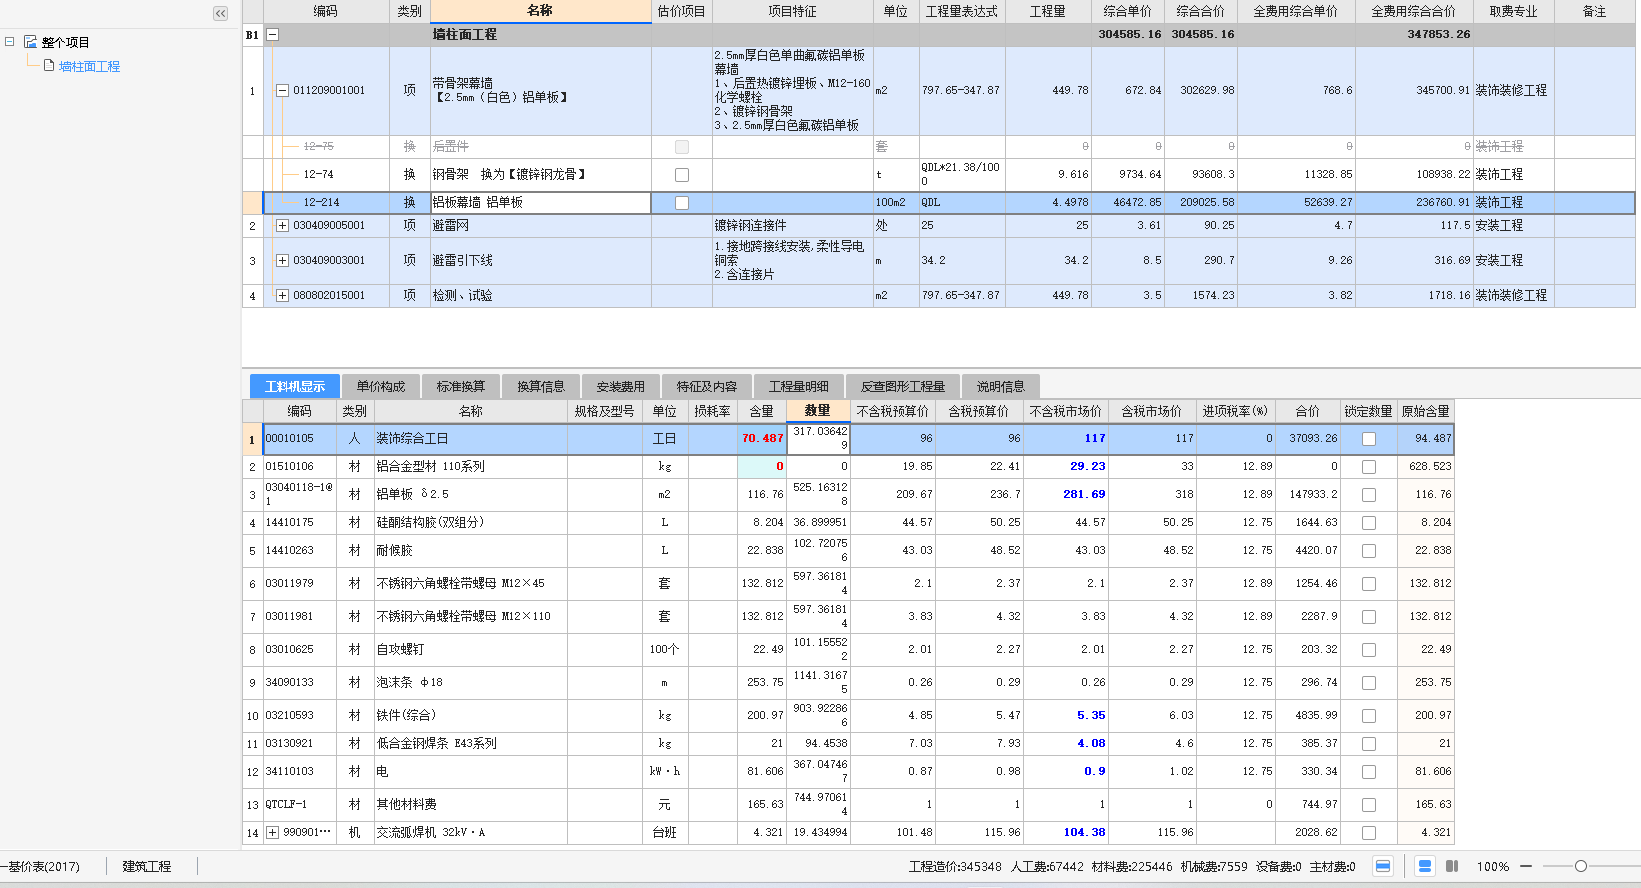Click the 工程量表达式 column header
Screen dimensions: 1641x888
tap(962, 11)
